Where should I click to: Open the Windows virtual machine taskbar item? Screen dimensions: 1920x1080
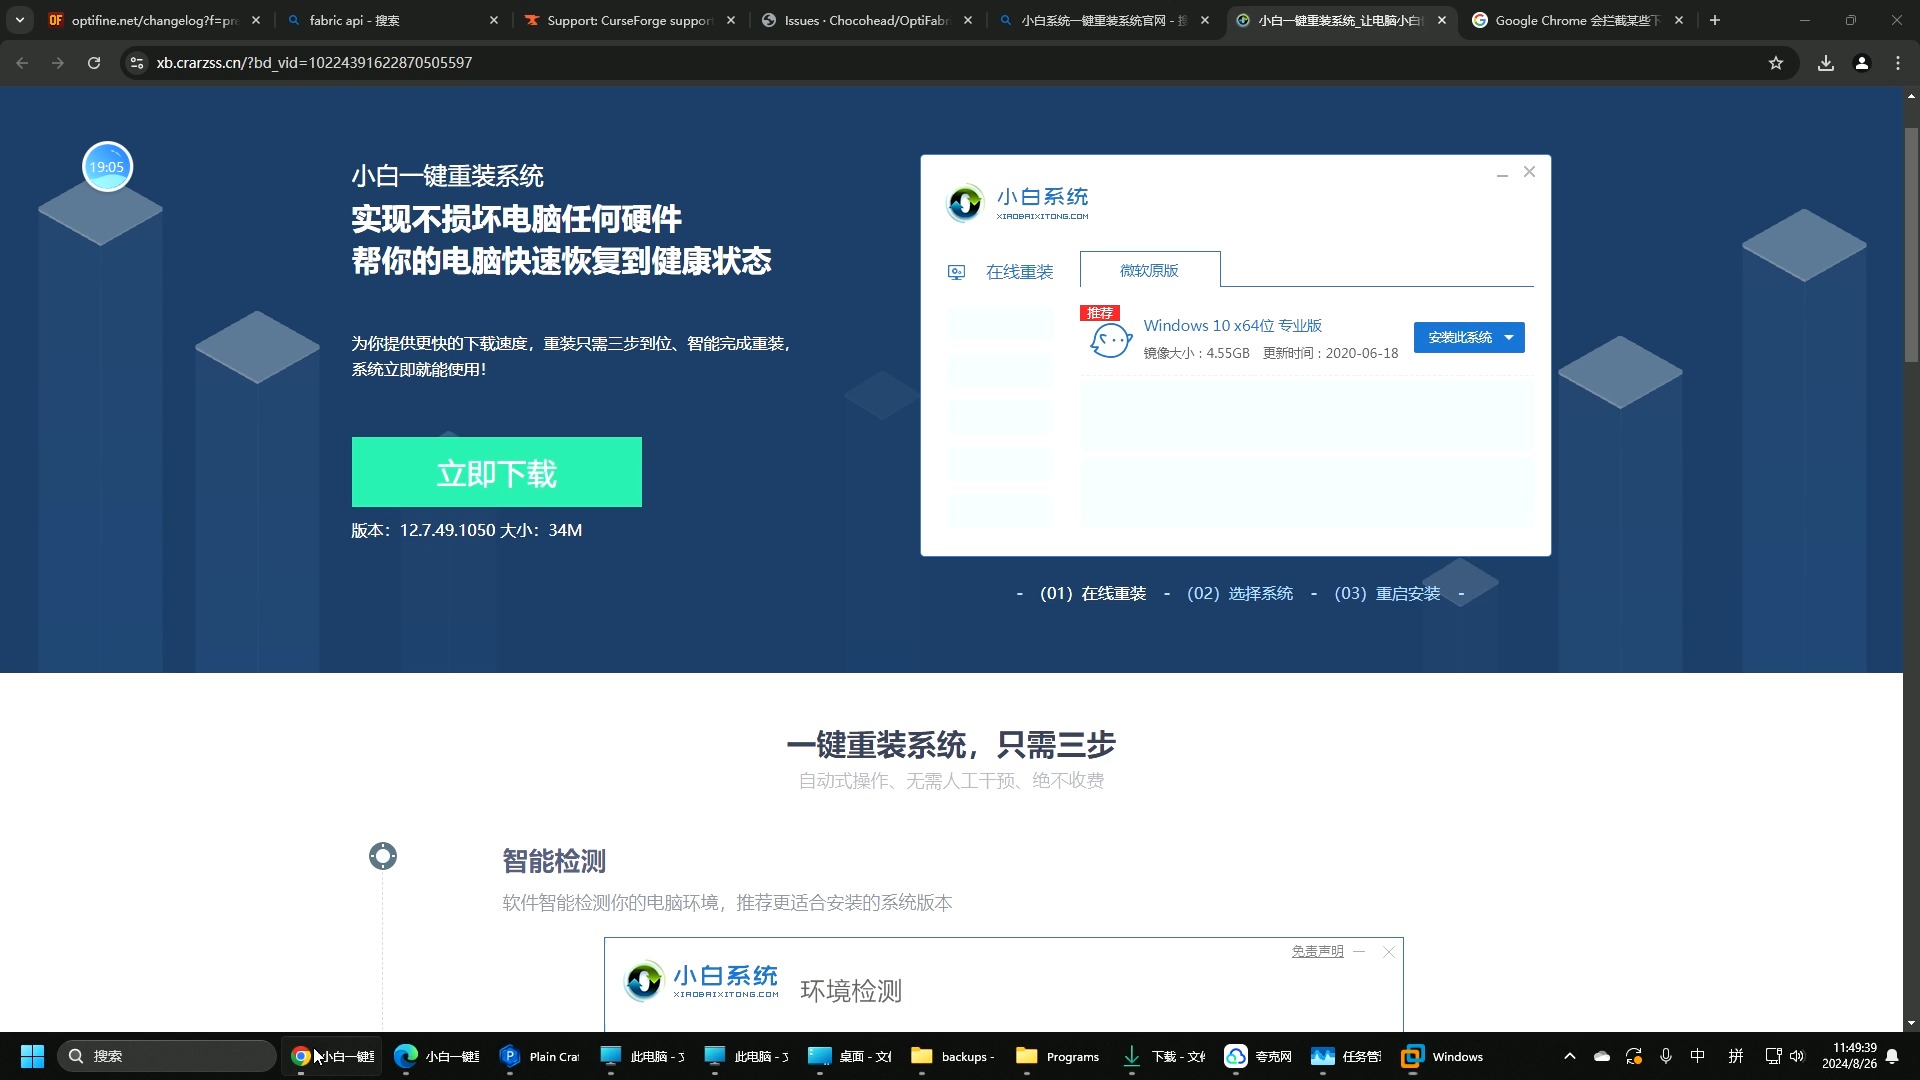click(x=1442, y=1056)
